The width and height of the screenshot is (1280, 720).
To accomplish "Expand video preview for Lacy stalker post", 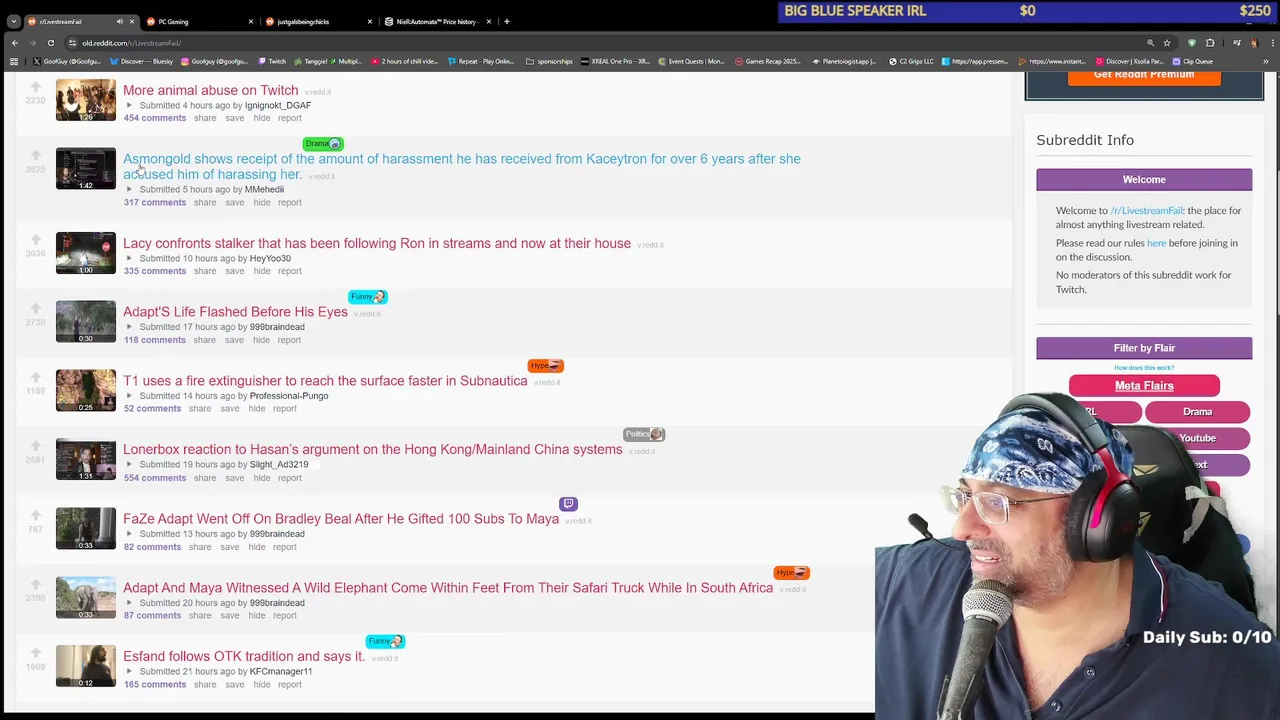I will click(129, 258).
